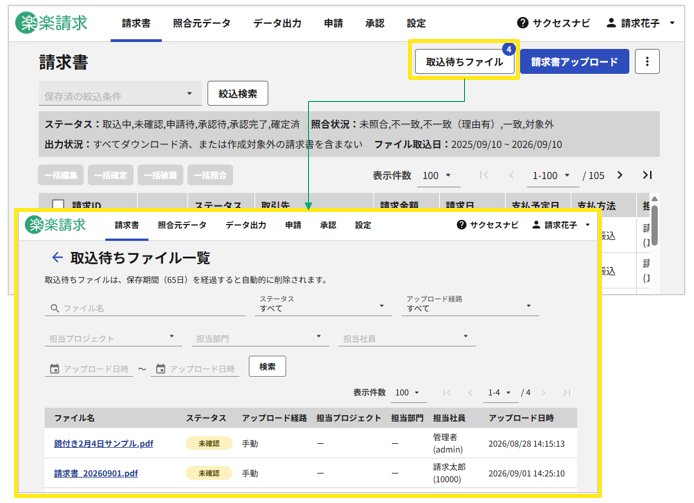Expand 請求花子 user menu in the front window
The height and width of the screenshot is (503, 694).
click(x=588, y=225)
